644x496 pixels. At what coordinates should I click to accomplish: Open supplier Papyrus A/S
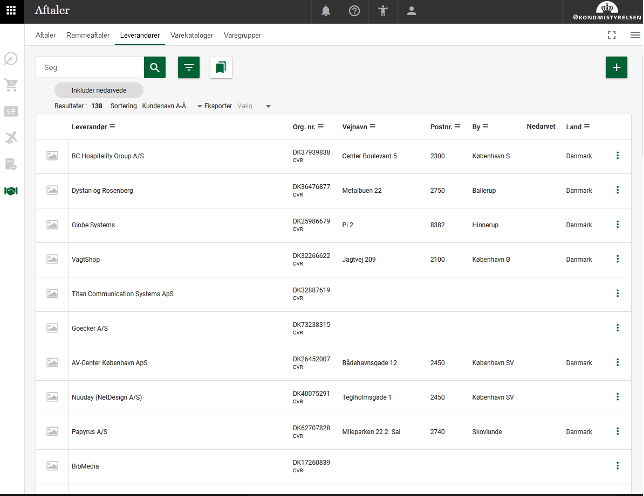tap(89, 432)
